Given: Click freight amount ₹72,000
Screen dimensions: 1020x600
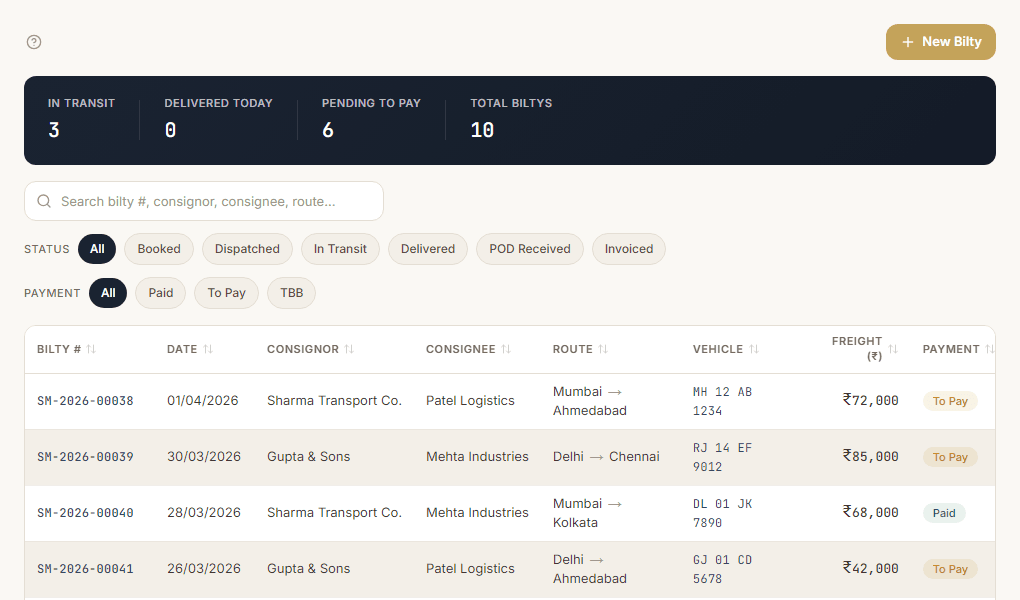Looking at the screenshot, I should coord(871,400).
